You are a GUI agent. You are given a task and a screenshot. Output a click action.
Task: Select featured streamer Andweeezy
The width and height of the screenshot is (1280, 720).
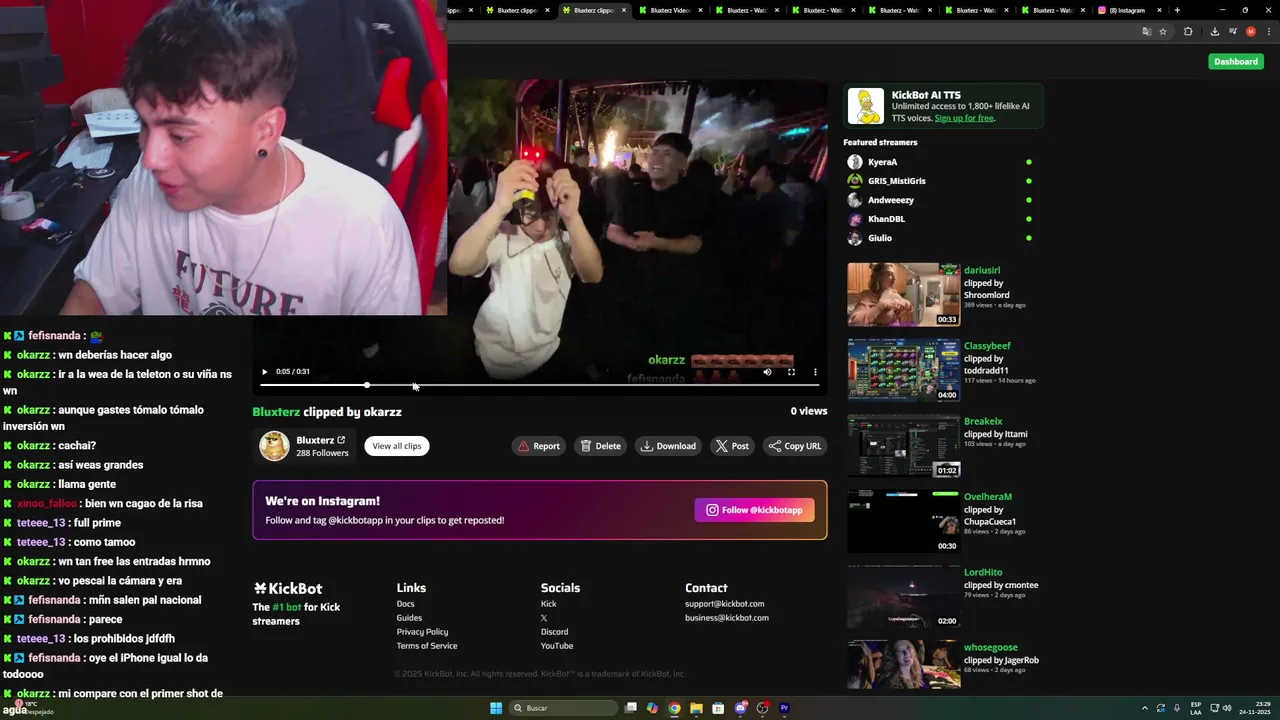click(x=890, y=200)
